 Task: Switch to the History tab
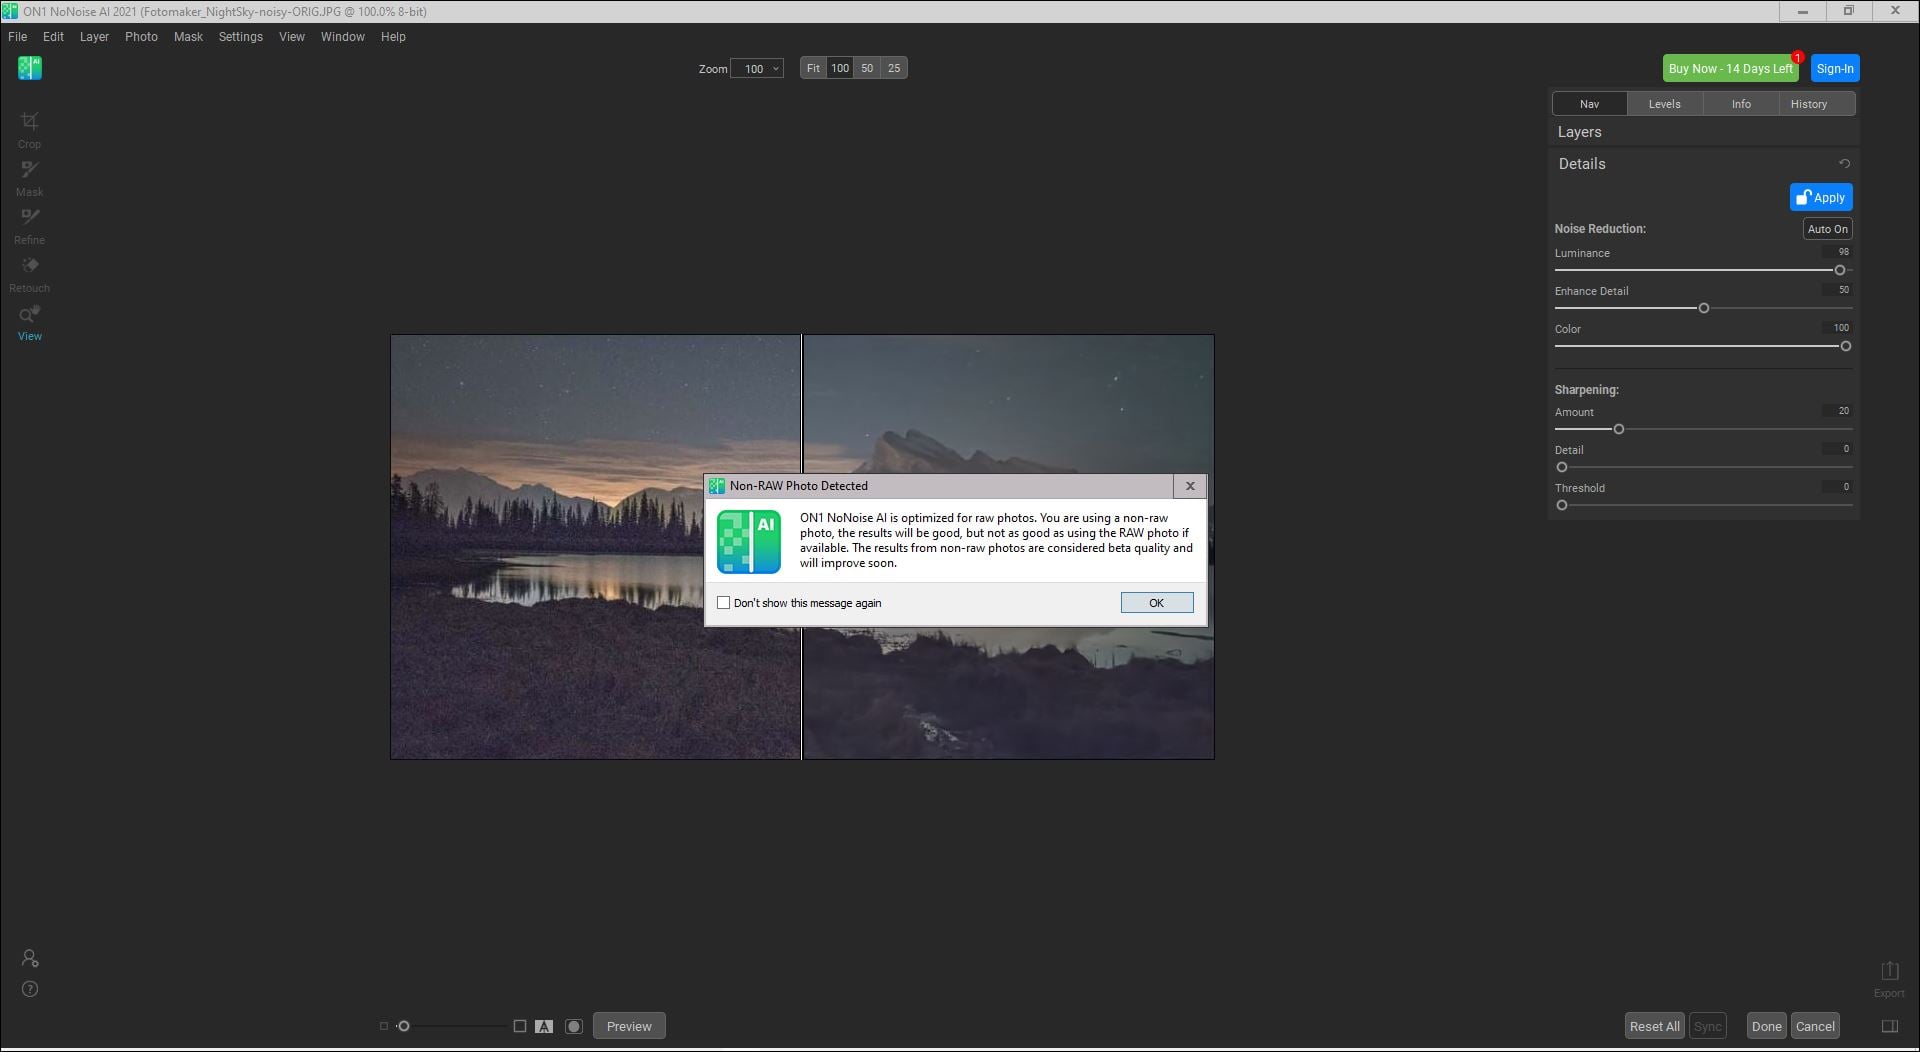(x=1808, y=104)
